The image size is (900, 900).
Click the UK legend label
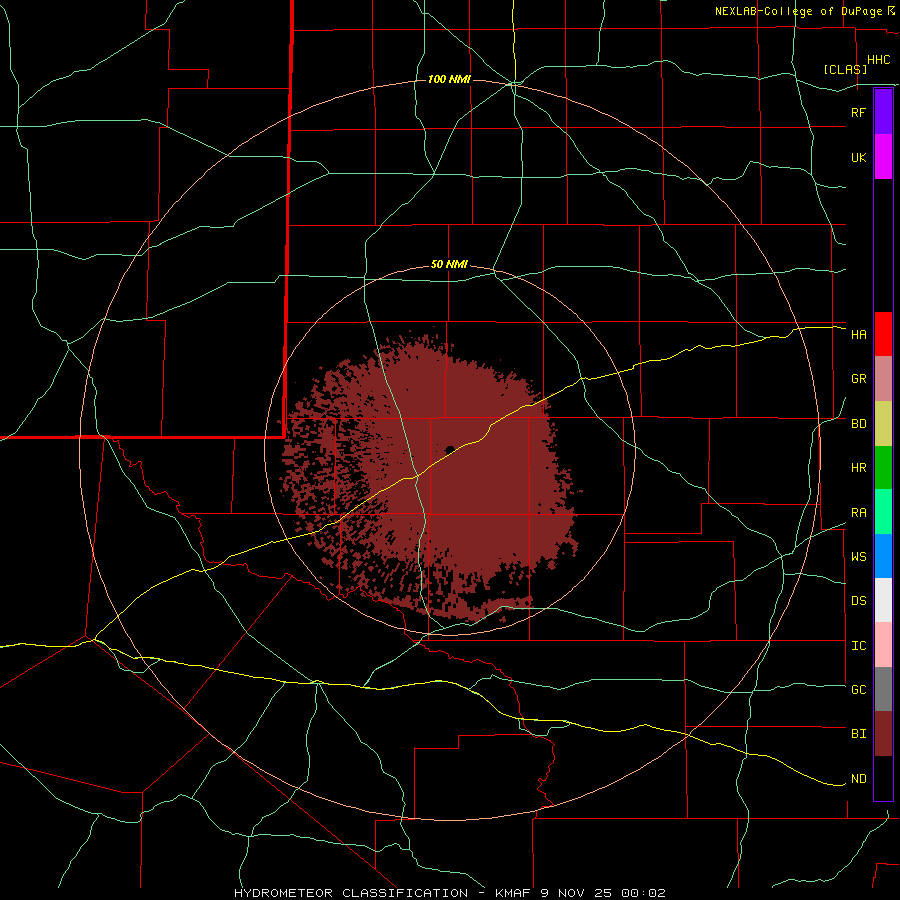click(859, 157)
